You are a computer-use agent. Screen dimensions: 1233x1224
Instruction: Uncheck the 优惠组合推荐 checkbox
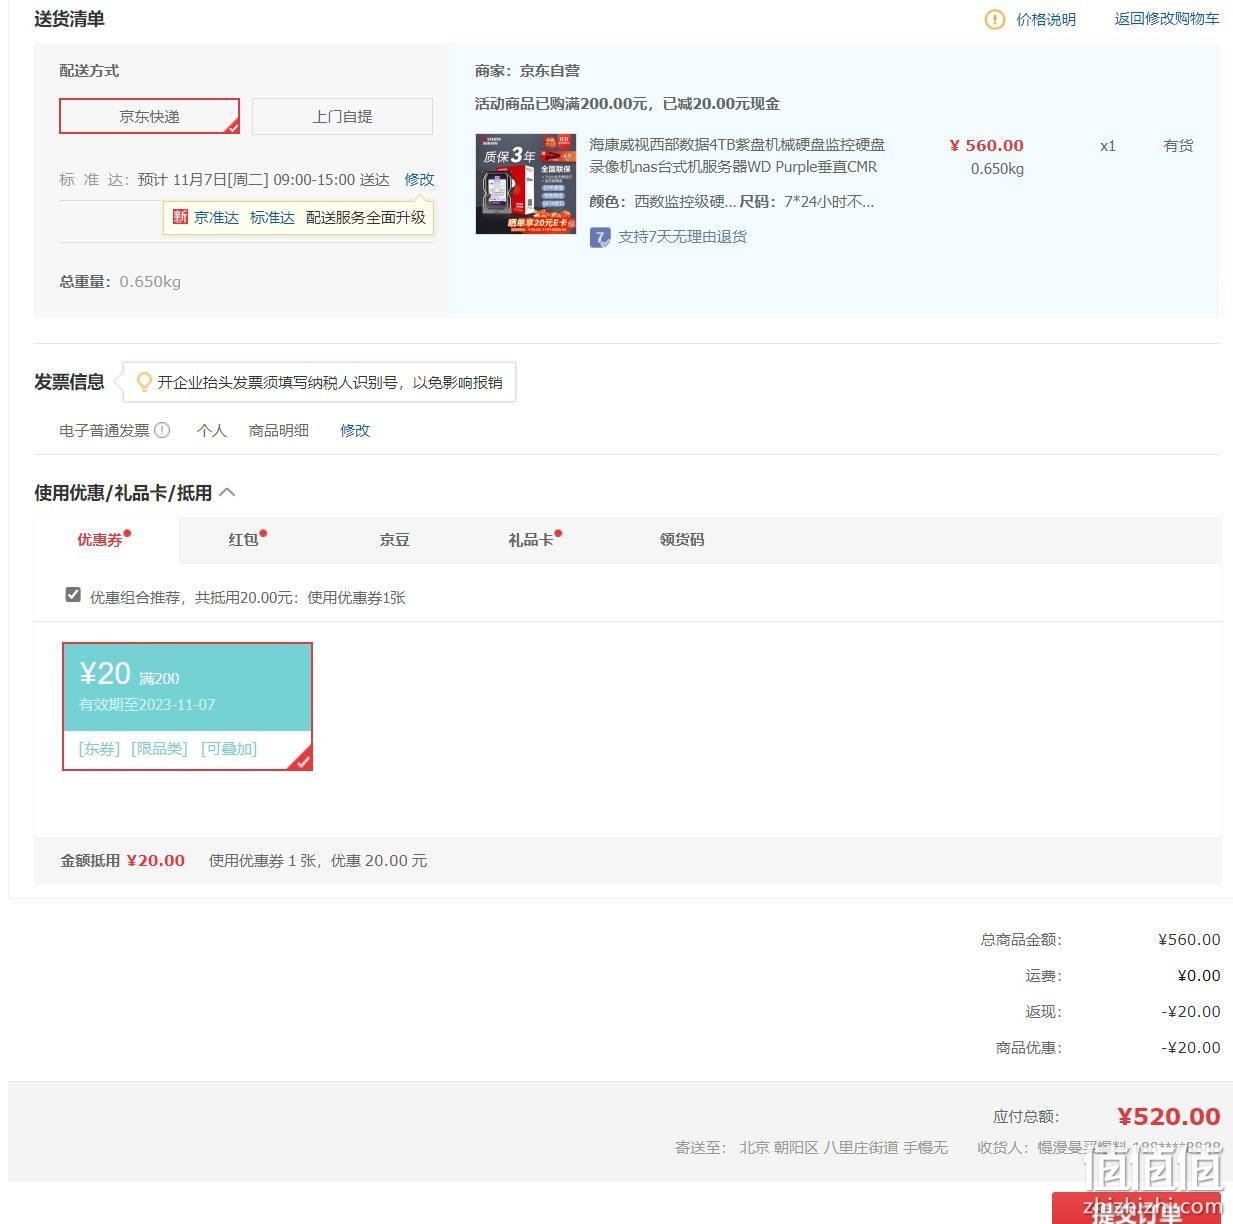tap(73, 595)
